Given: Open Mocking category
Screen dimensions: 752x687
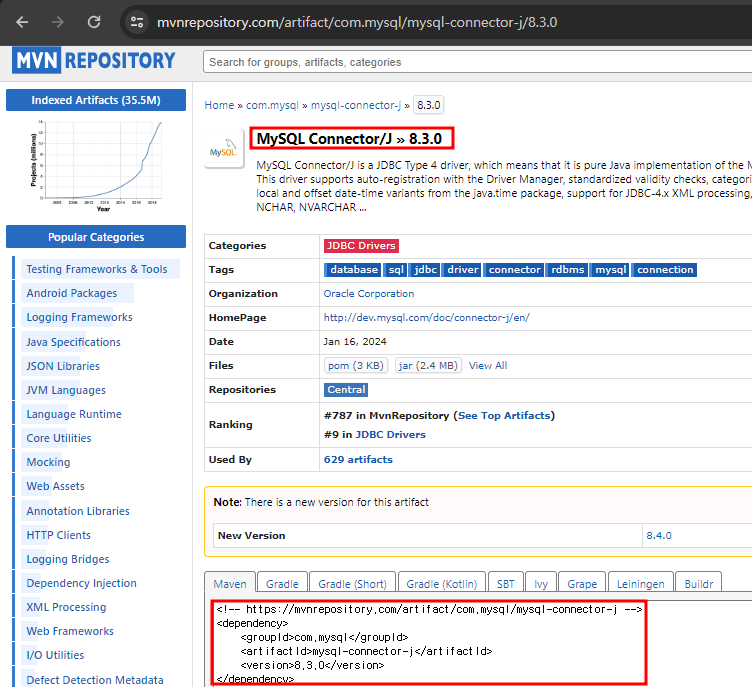Looking at the screenshot, I should point(48,462).
